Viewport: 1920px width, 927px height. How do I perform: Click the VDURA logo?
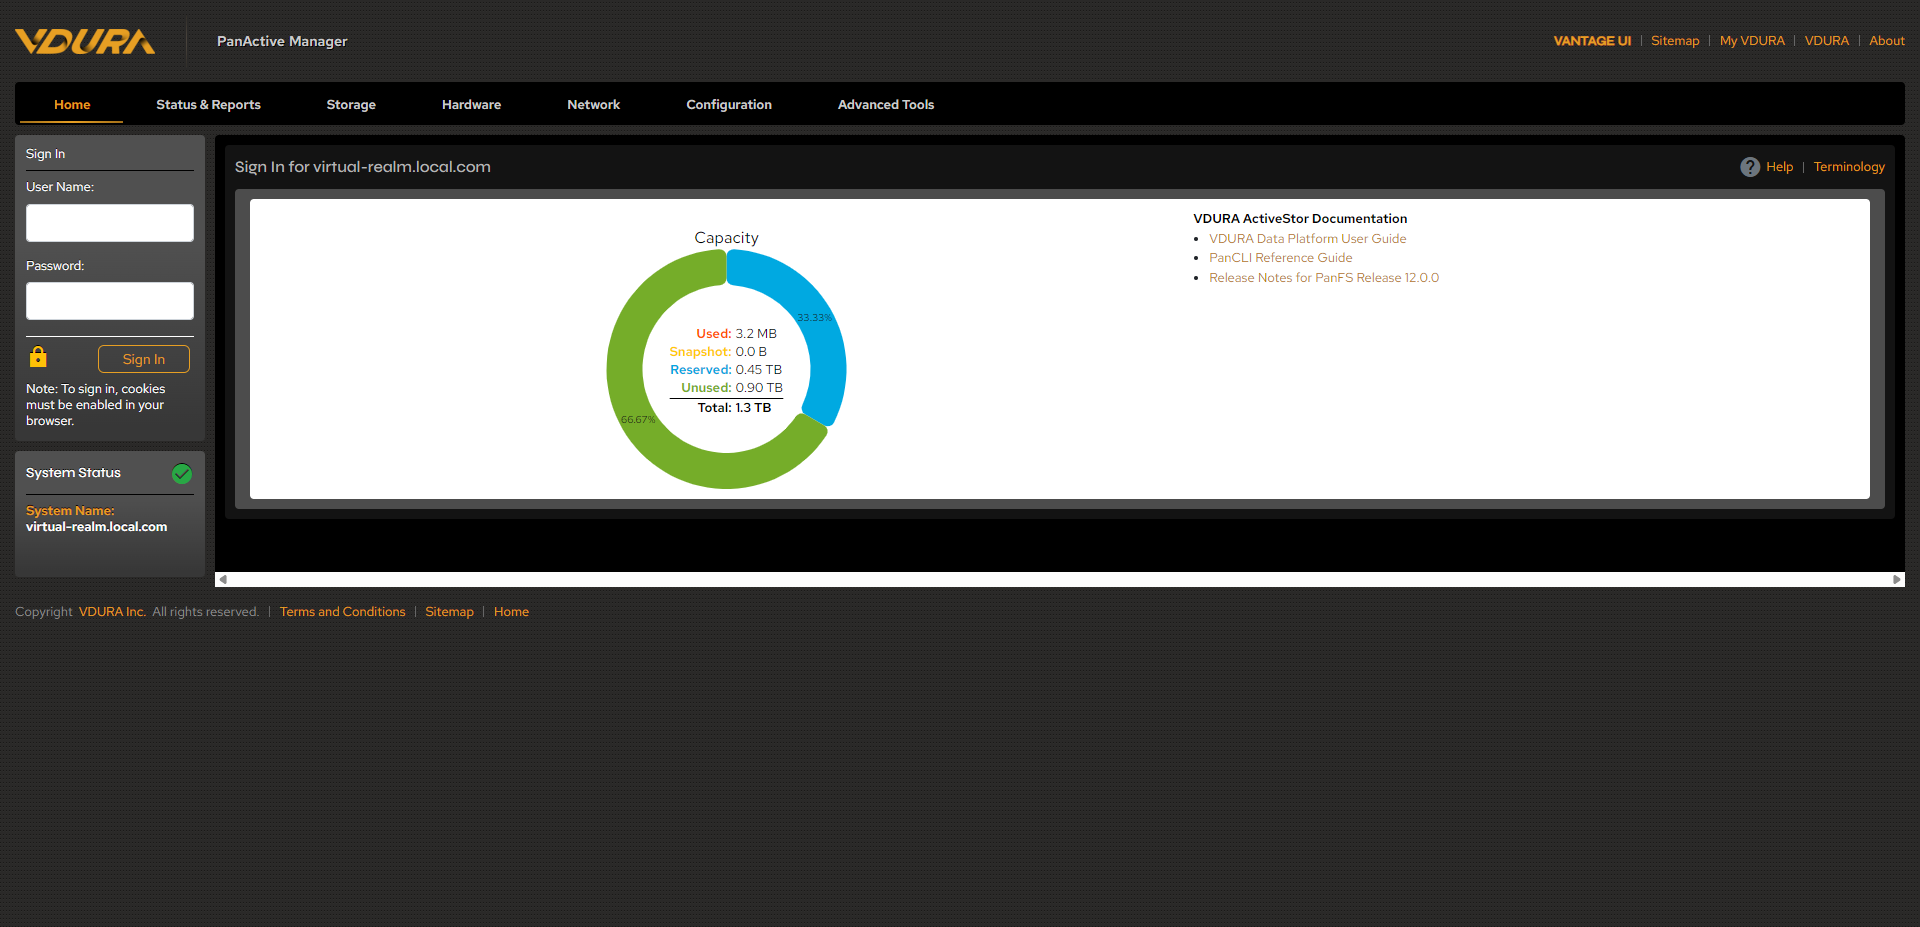click(85, 41)
